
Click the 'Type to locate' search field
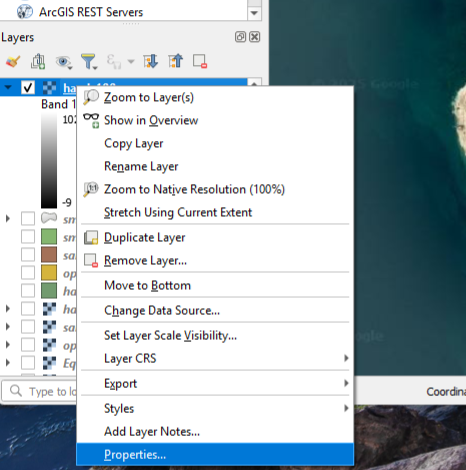click(x=39, y=391)
